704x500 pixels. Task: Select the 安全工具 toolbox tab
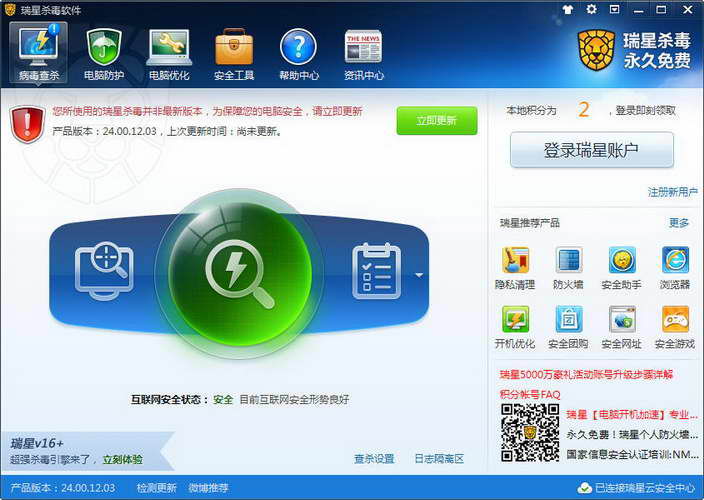click(234, 54)
